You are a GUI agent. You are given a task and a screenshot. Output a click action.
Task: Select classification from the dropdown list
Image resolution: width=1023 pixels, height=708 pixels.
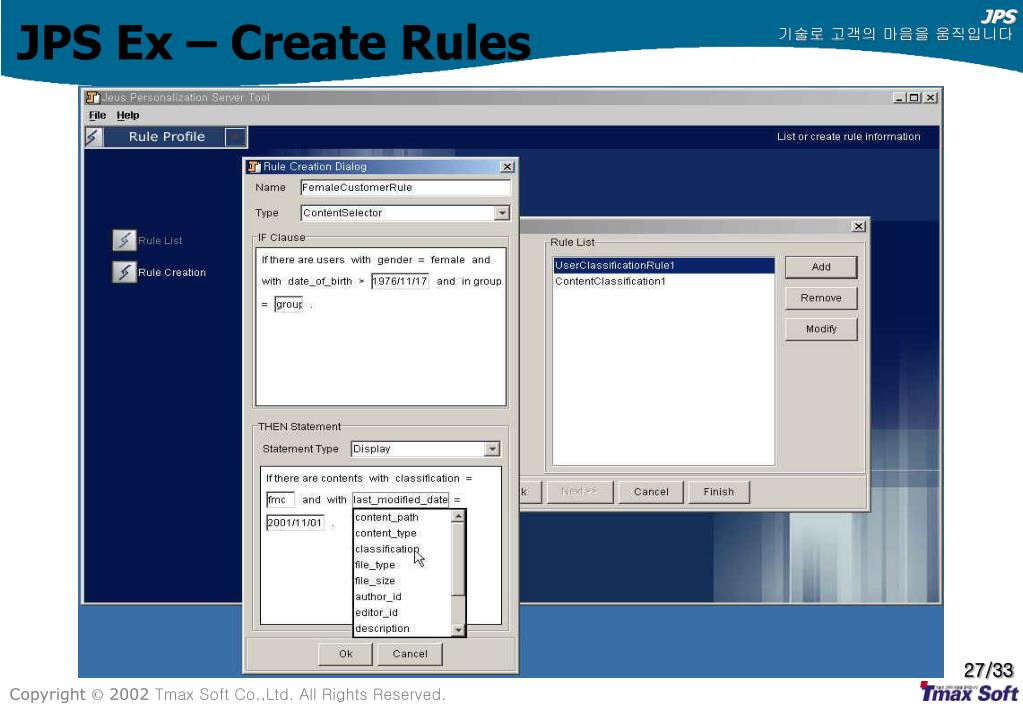tap(402, 549)
